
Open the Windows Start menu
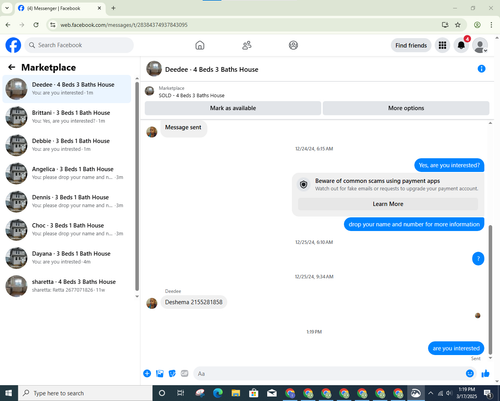pos(9,393)
